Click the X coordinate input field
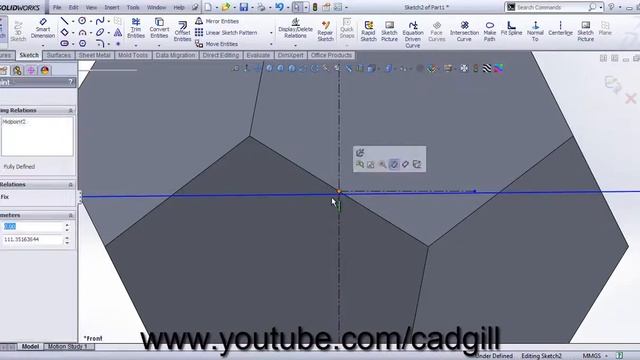Screen dimensions: 640x360 tap(32, 226)
